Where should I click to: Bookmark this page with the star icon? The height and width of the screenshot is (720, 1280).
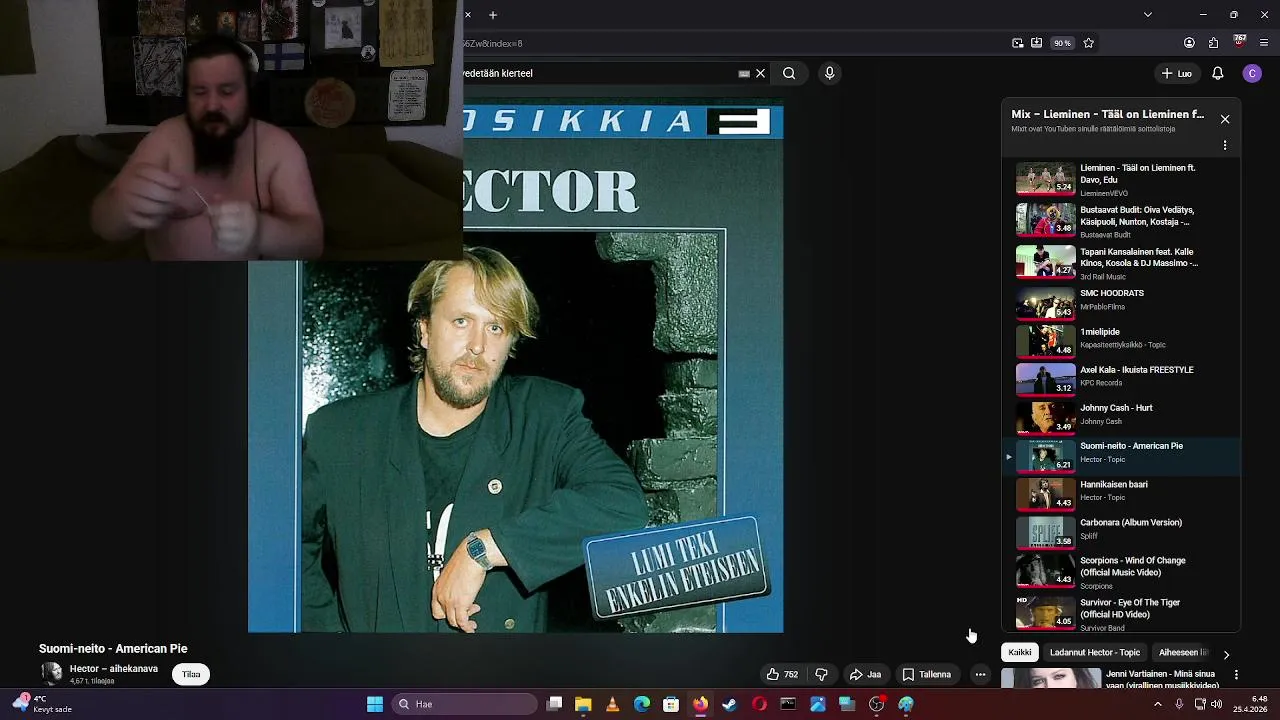pyautogui.click(x=1089, y=43)
